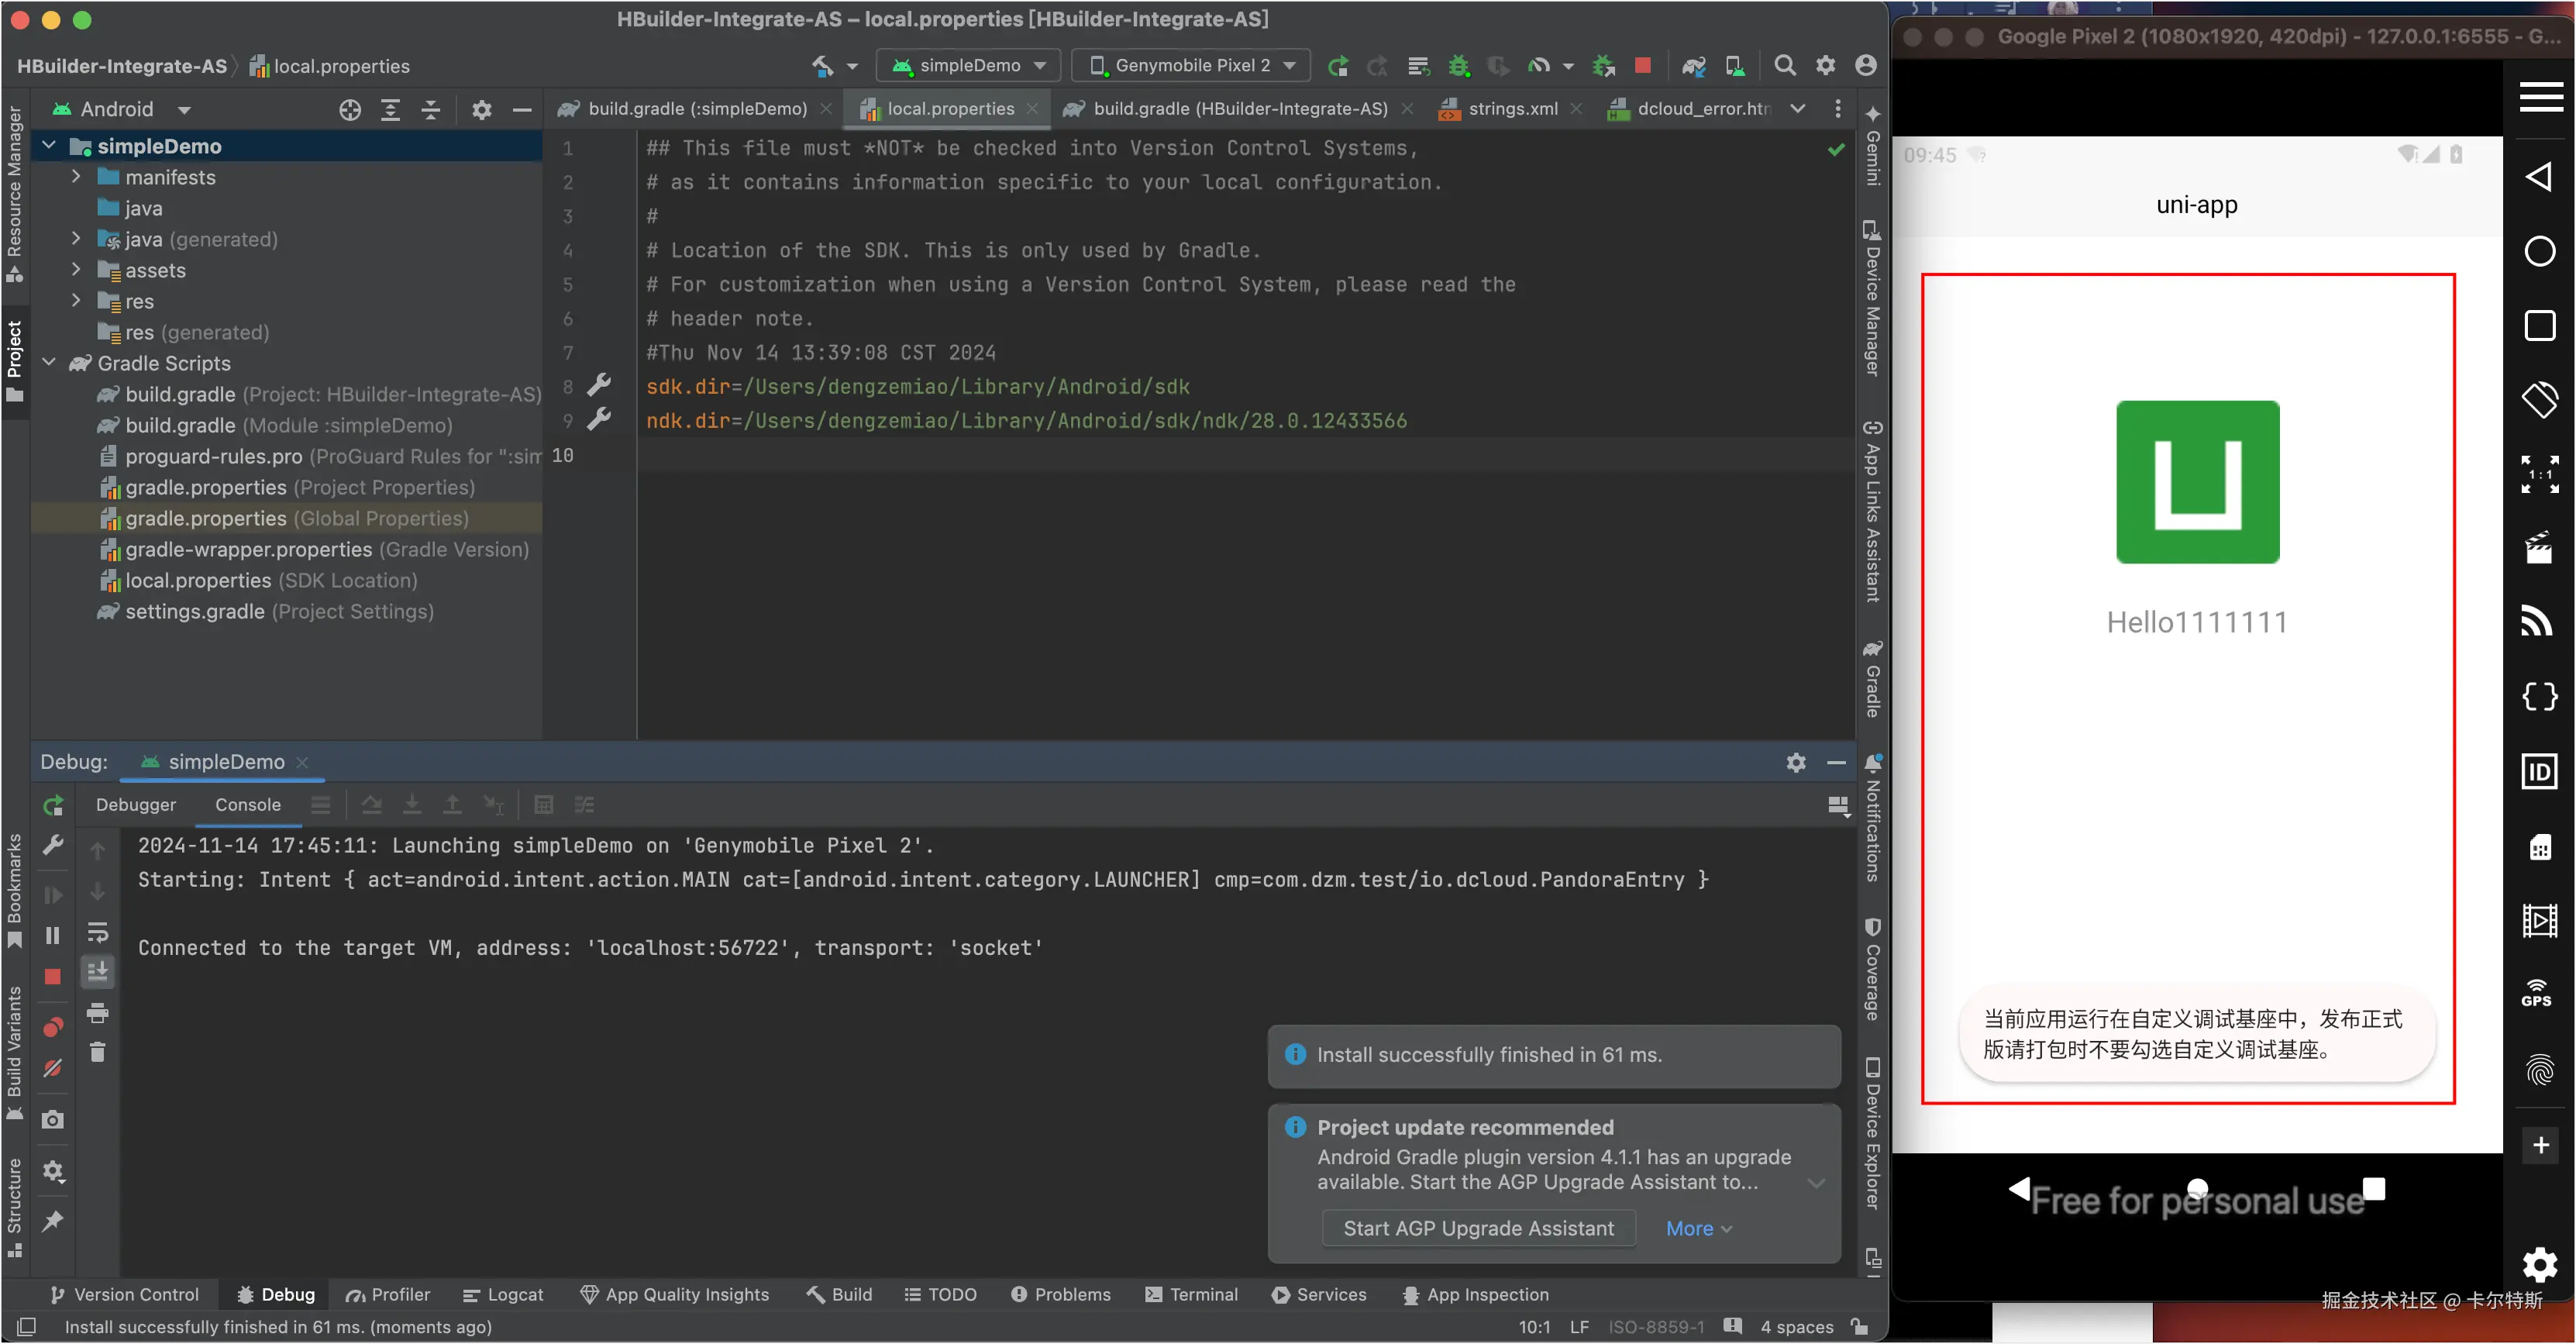Viewport: 2576px width, 1344px height.
Task: Click Start AGP Upgrade Assistant button
Action: pyautogui.click(x=1478, y=1228)
